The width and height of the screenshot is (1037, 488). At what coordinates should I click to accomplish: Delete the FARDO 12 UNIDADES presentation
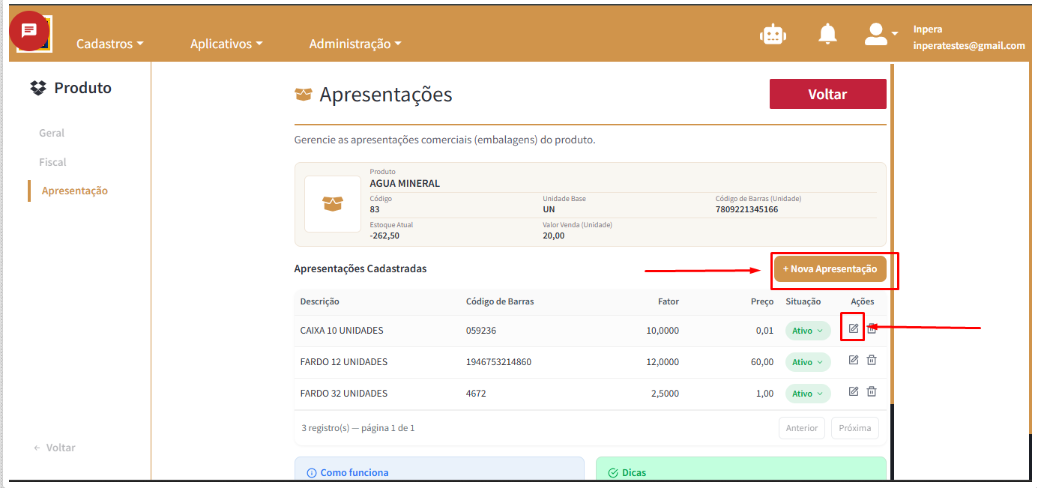(x=872, y=360)
